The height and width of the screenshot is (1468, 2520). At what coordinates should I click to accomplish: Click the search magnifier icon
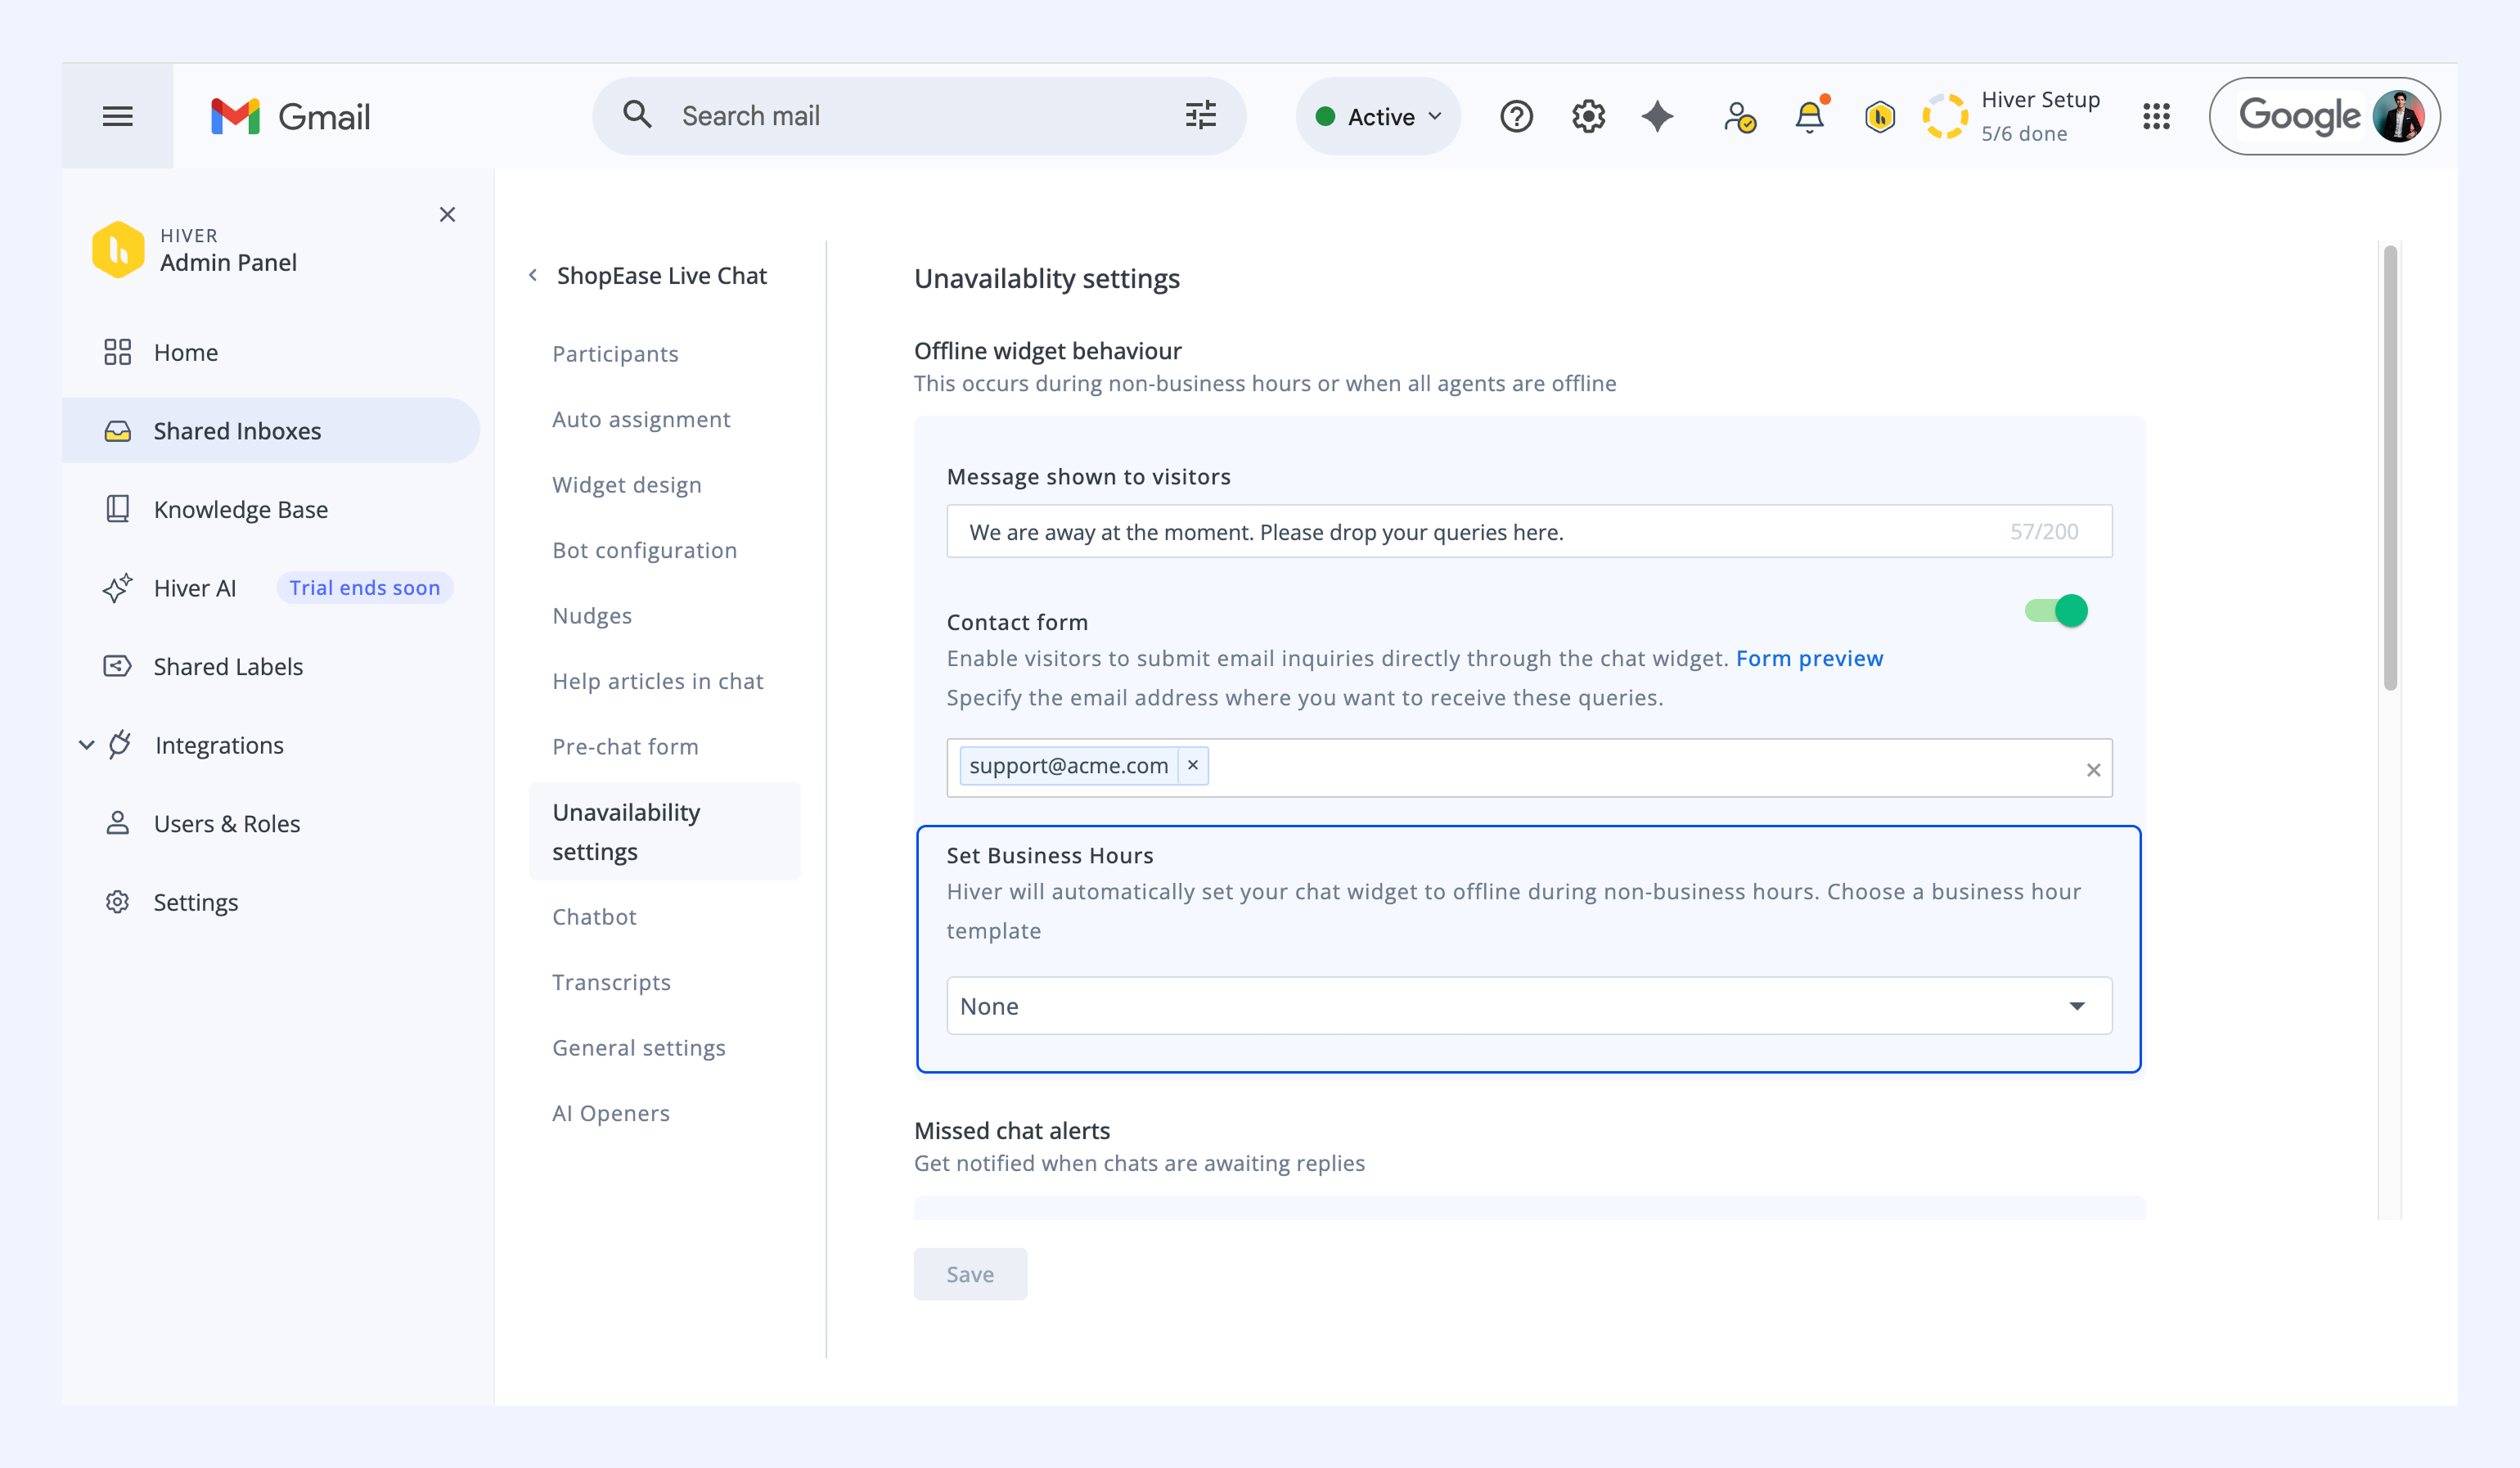click(x=637, y=115)
